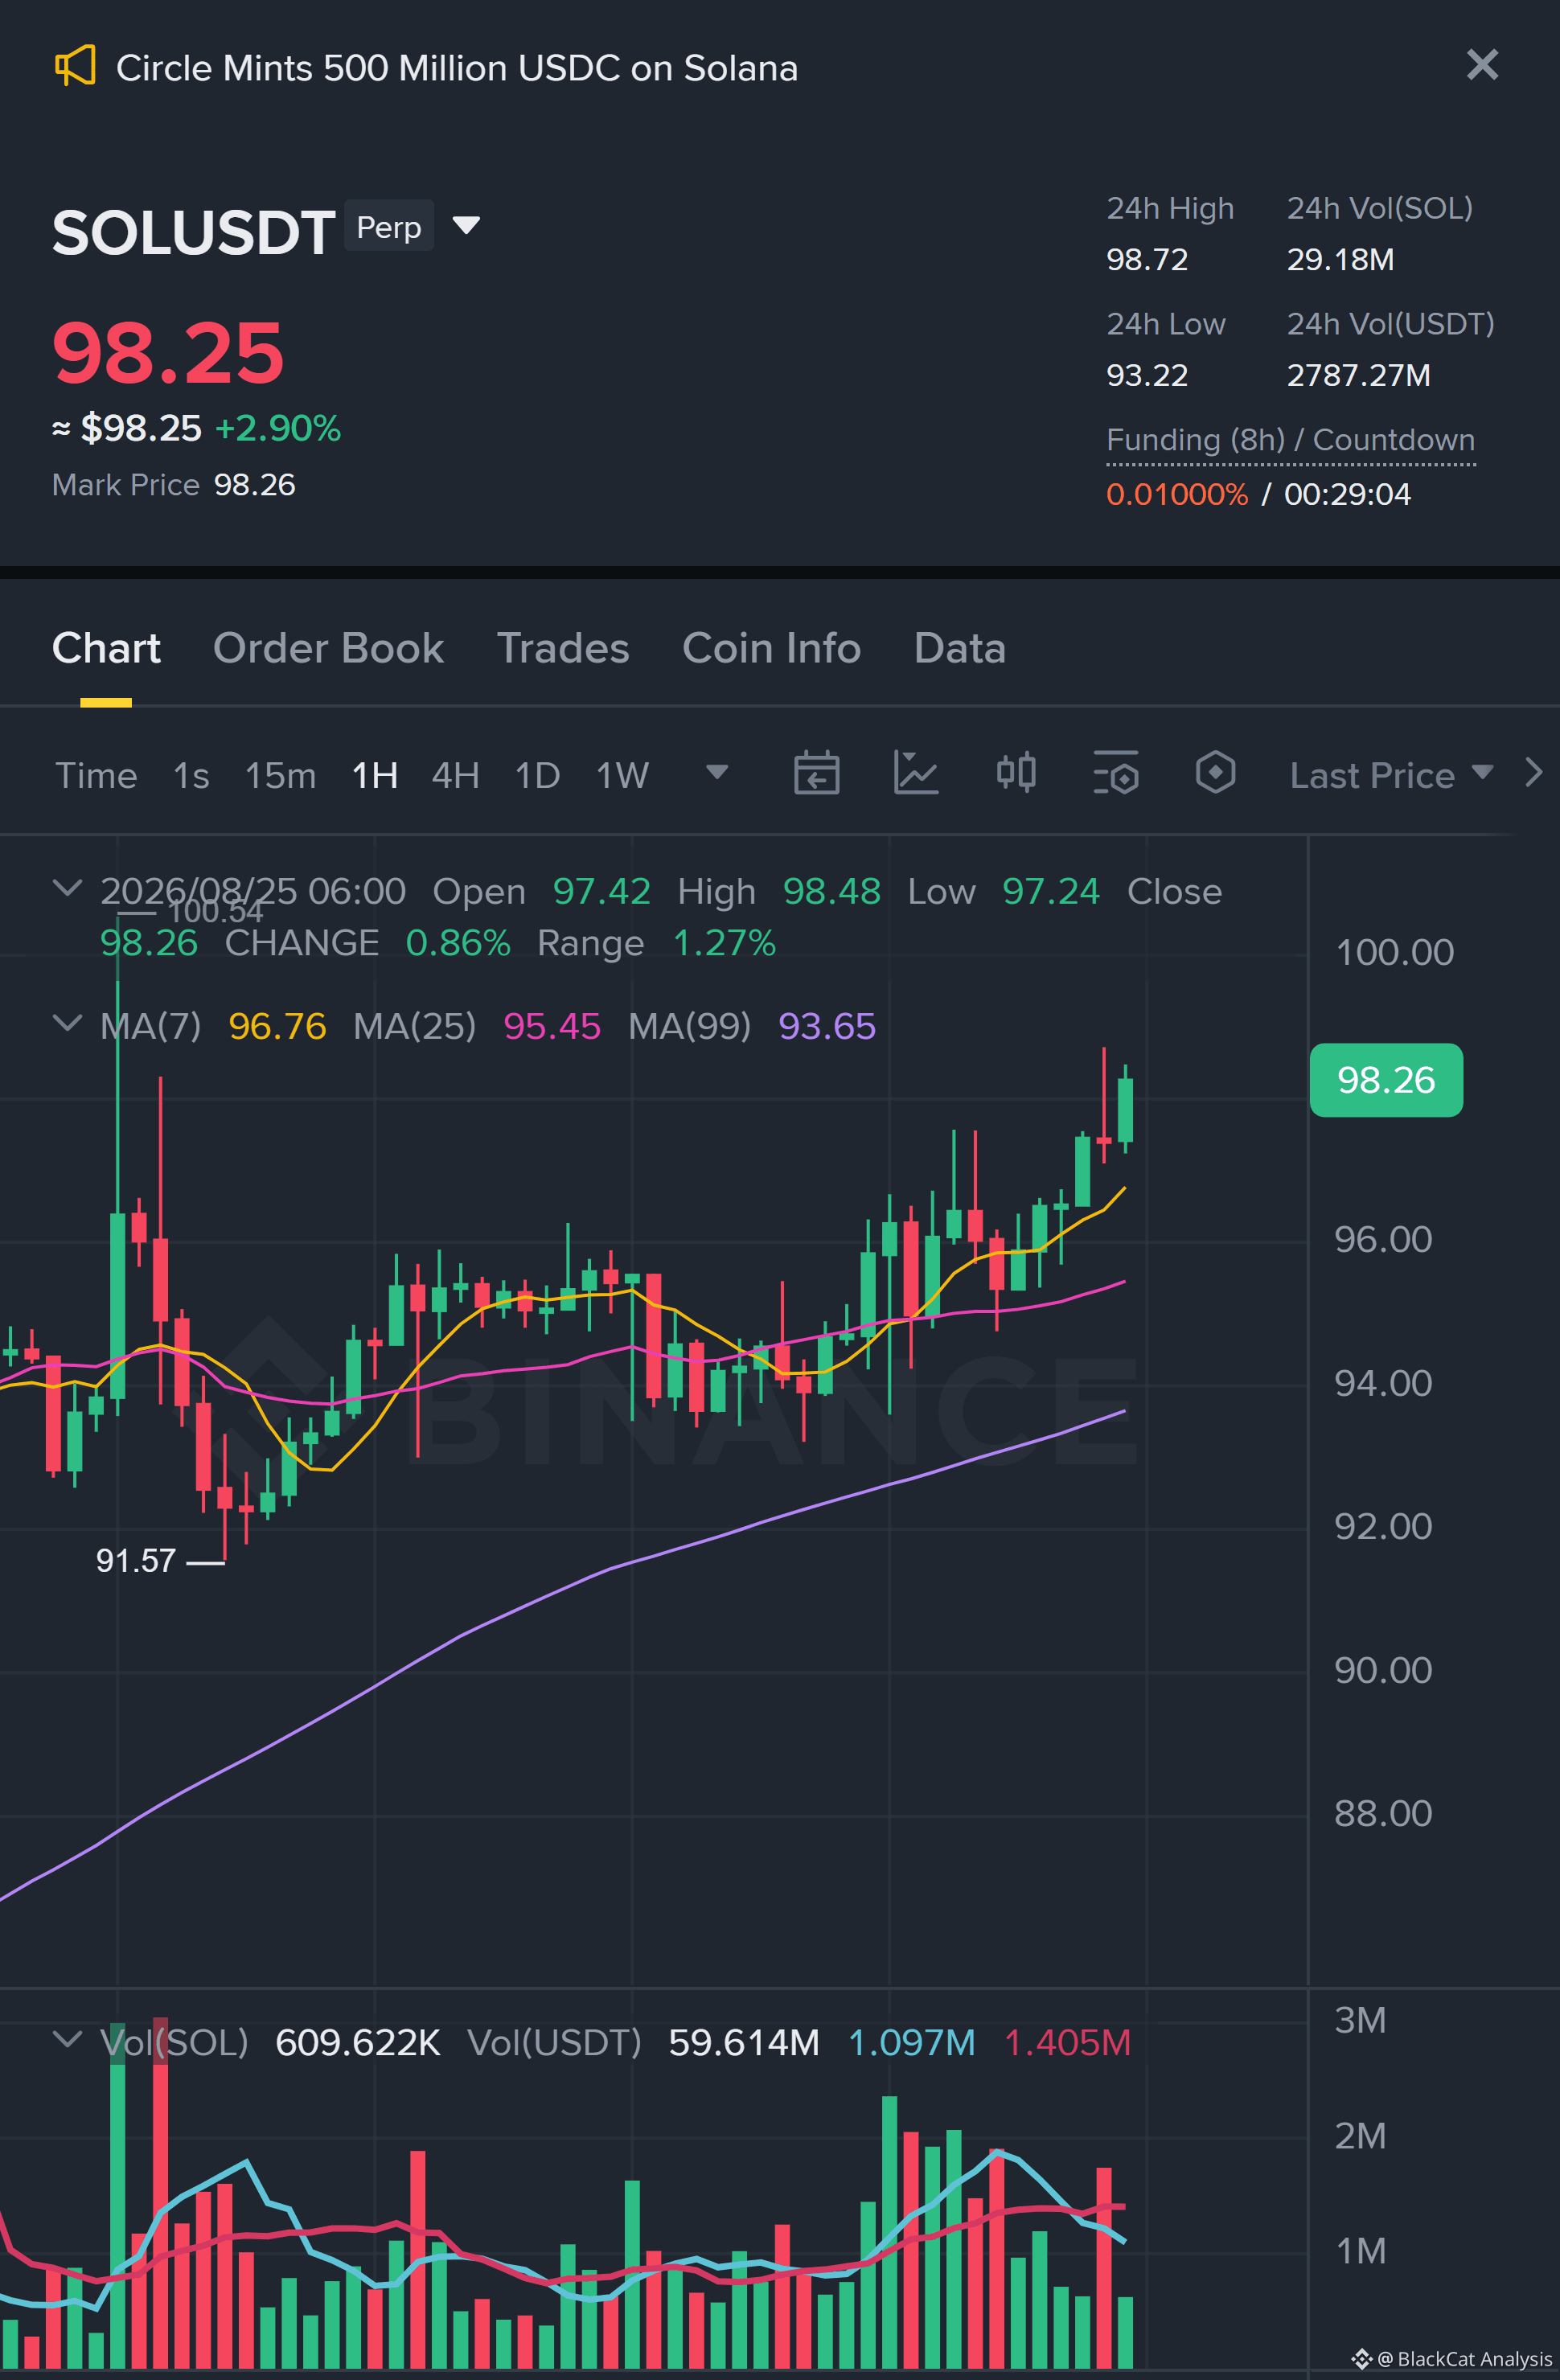The width and height of the screenshot is (1560, 2380).
Task: Select the 15m interval
Action: (x=280, y=775)
